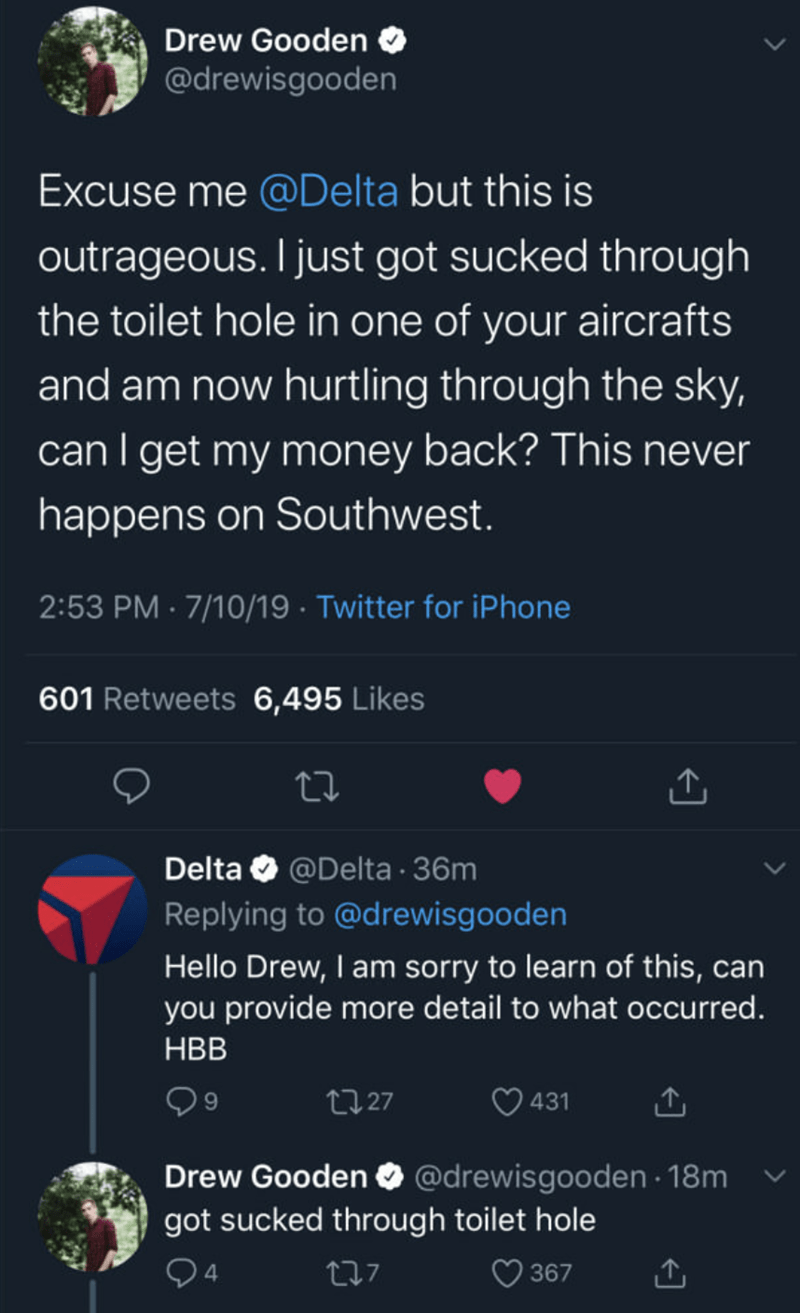Share Drew's follow-up reply tweet
This screenshot has height=1313, width=800.
(x=667, y=1273)
